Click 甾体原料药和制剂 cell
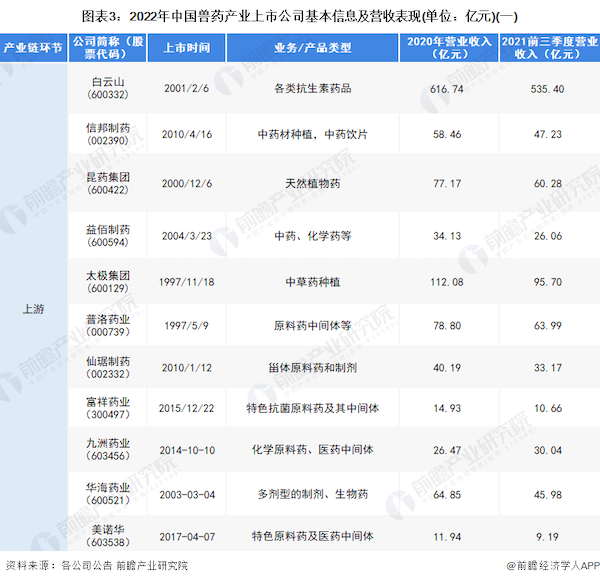This screenshot has width=600, height=582. click(x=313, y=368)
